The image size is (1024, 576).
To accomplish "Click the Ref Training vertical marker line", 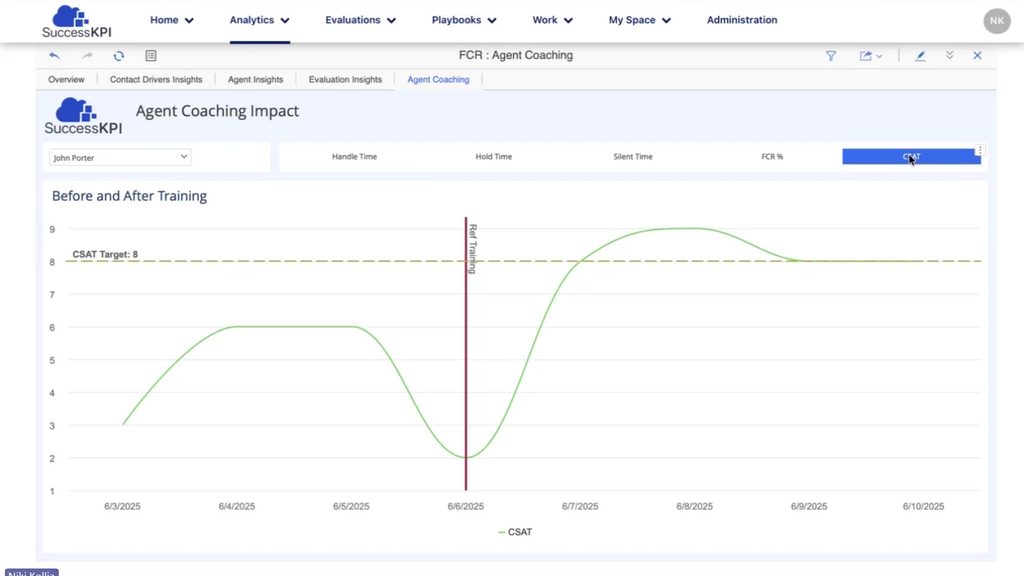I will [x=466, y=353].
